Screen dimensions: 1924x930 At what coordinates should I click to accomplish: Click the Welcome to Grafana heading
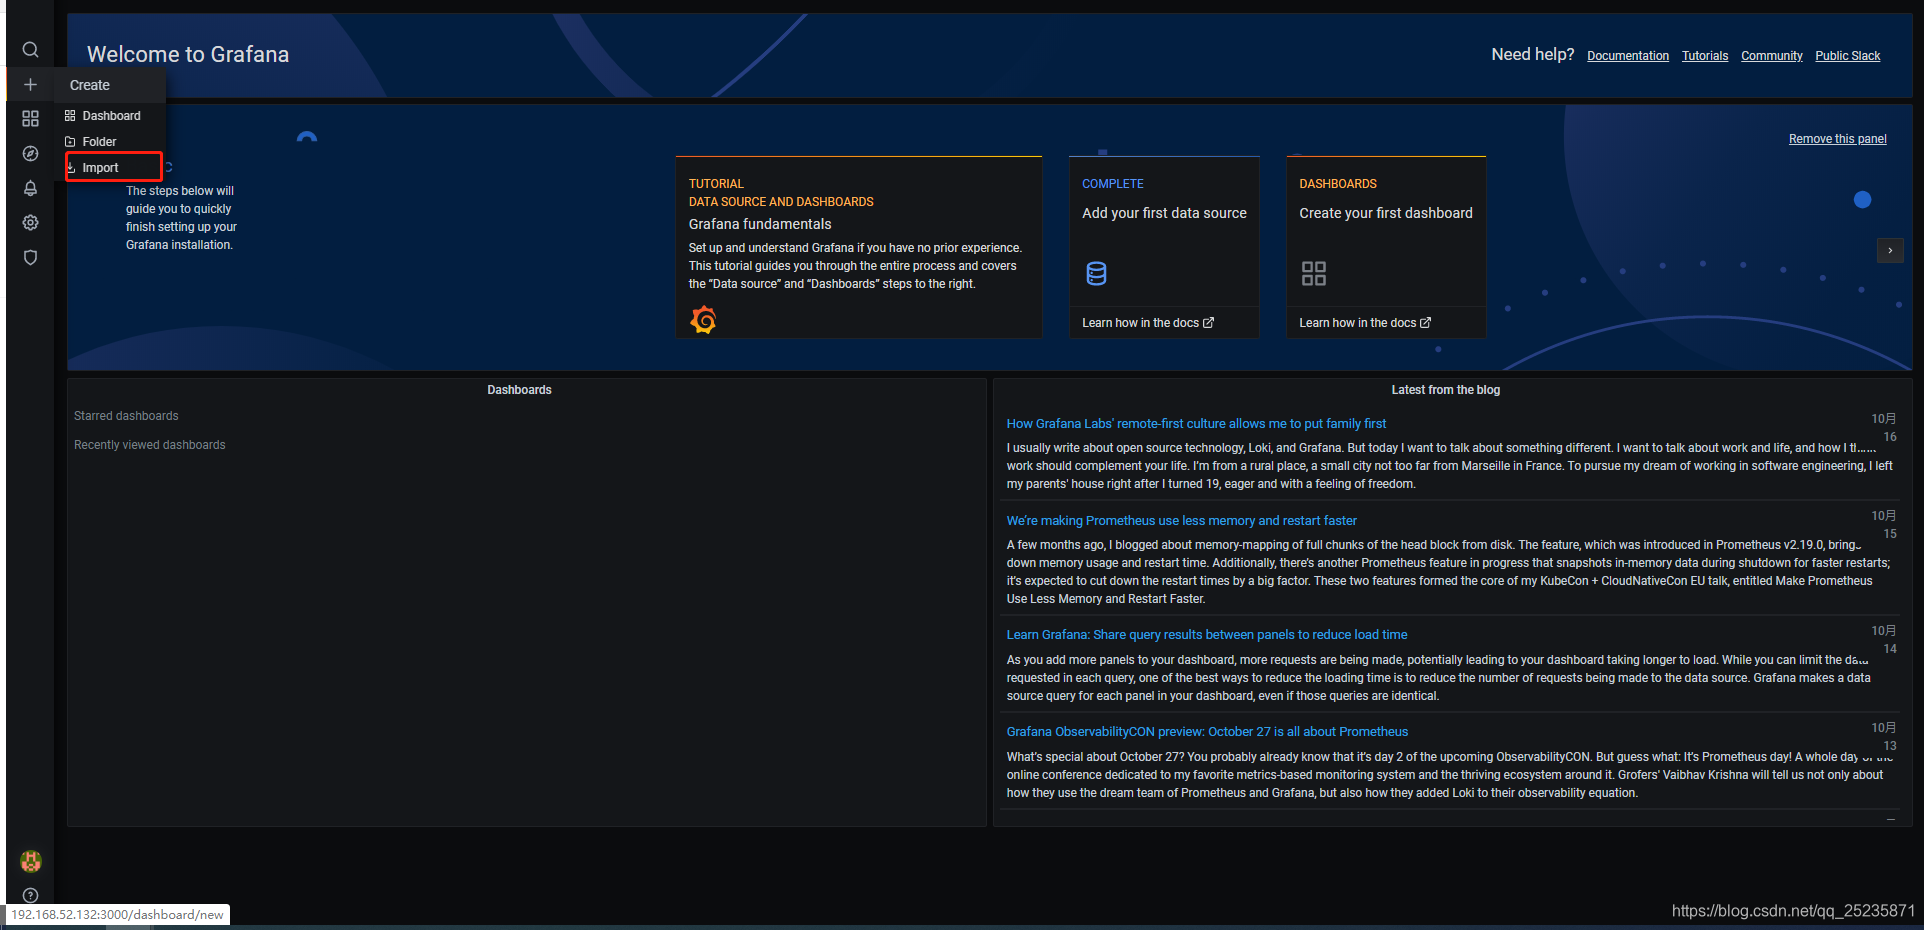coord(188,55)
